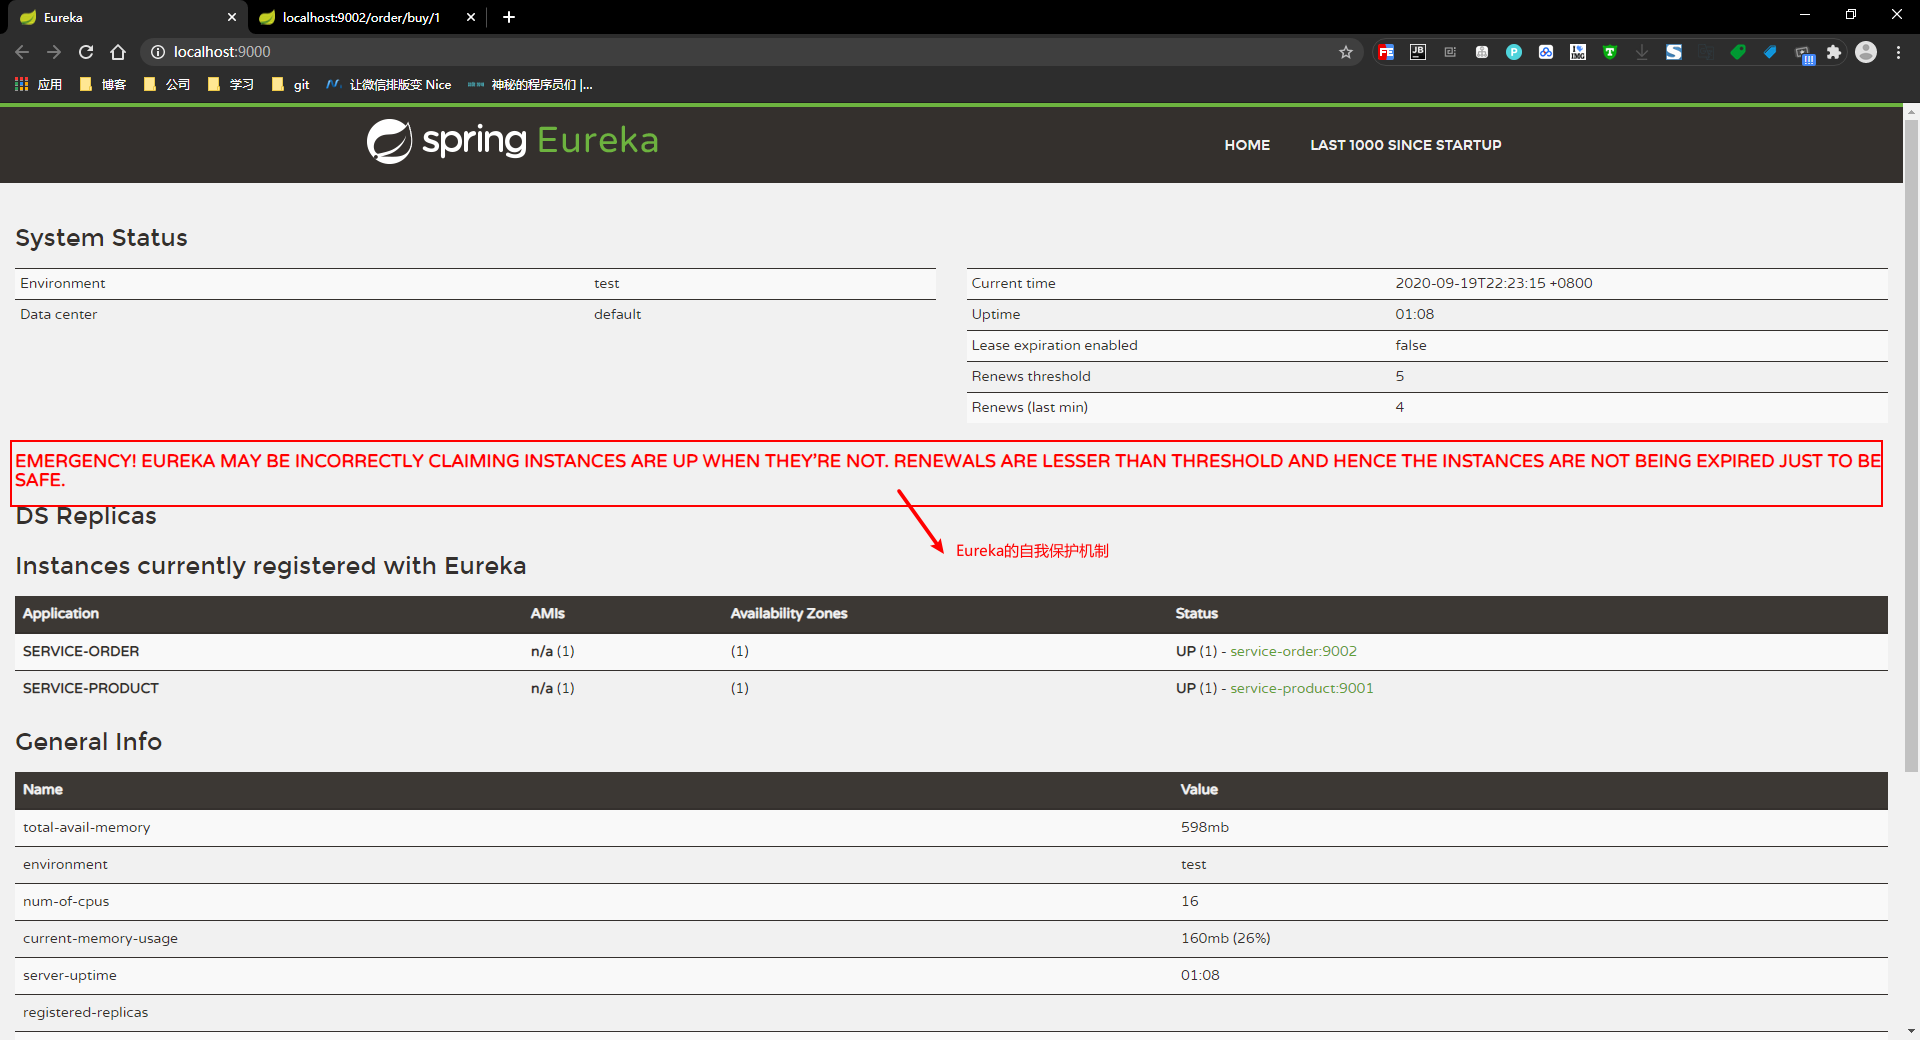Reload the Eureka page
1920x1040 pixels.
point(86,52)
